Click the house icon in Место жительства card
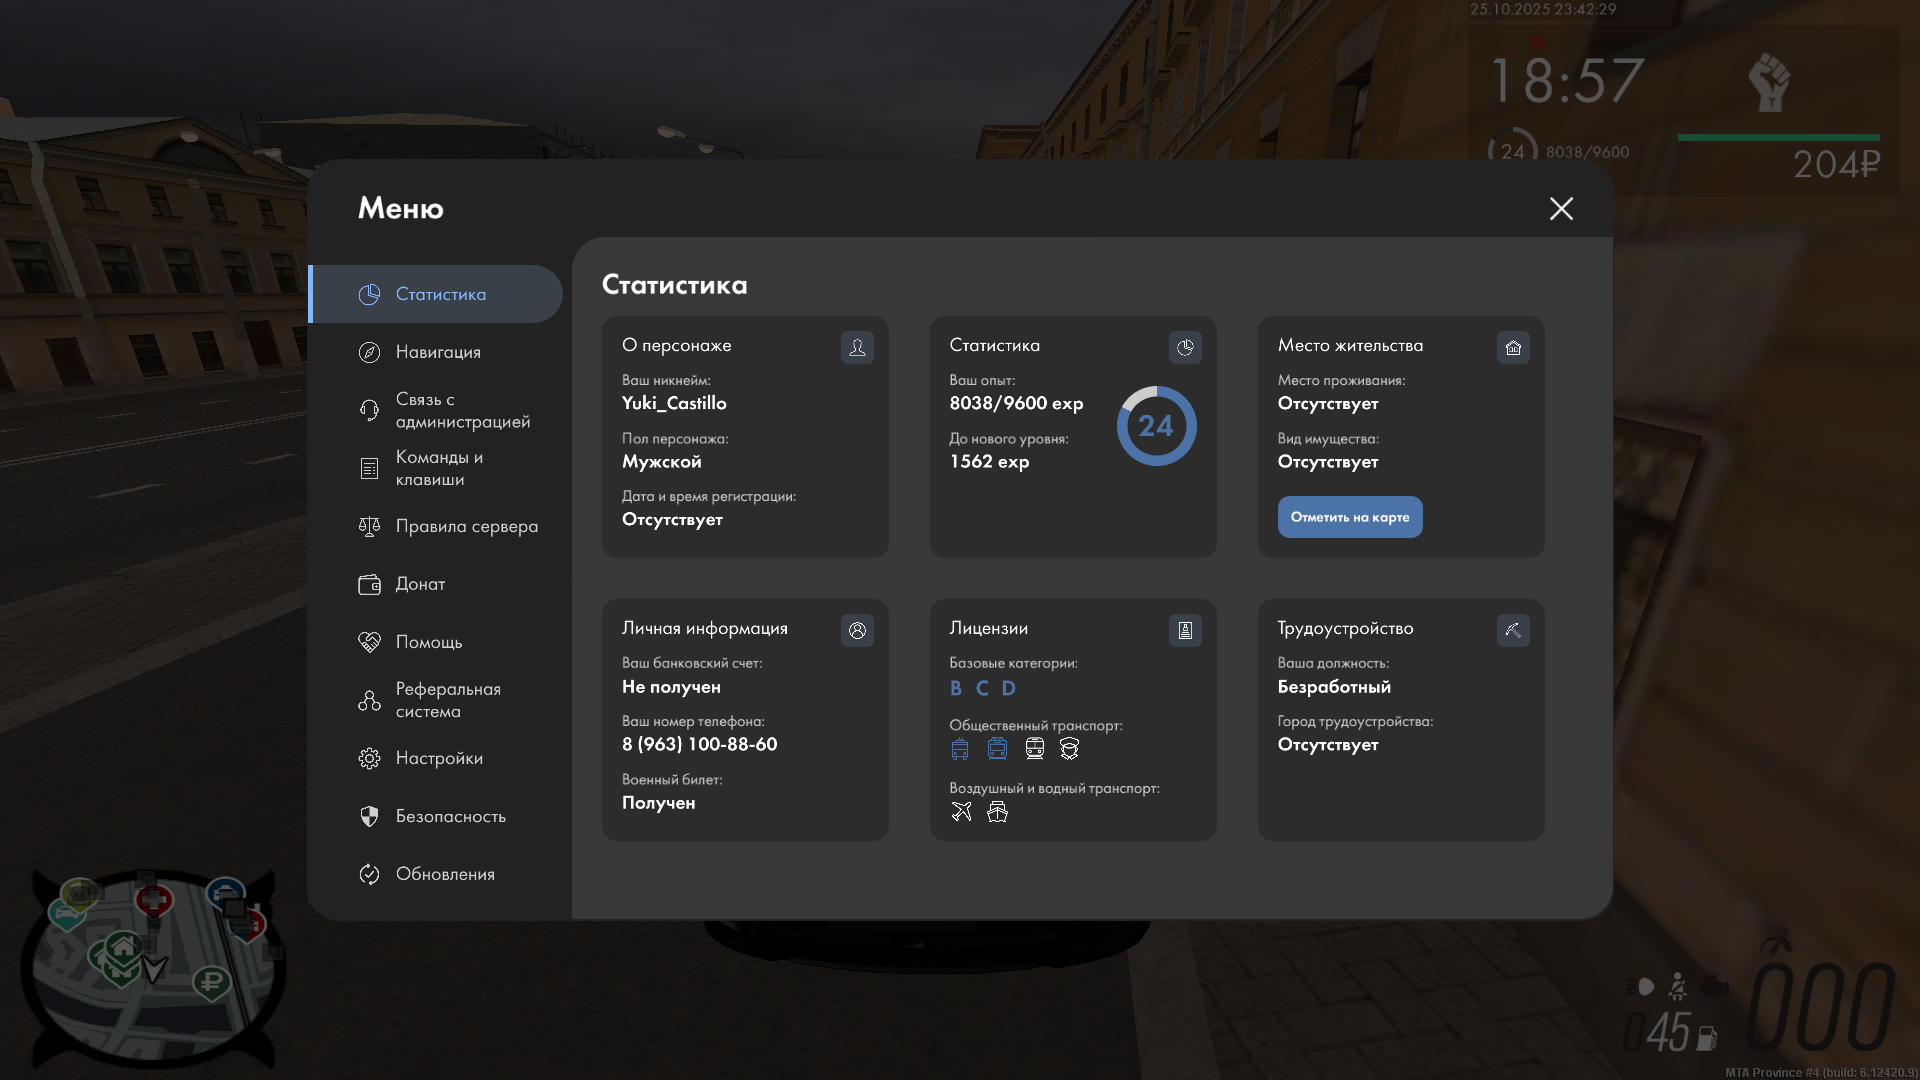The image size is (1920, 1080). tap(1513, 347)
